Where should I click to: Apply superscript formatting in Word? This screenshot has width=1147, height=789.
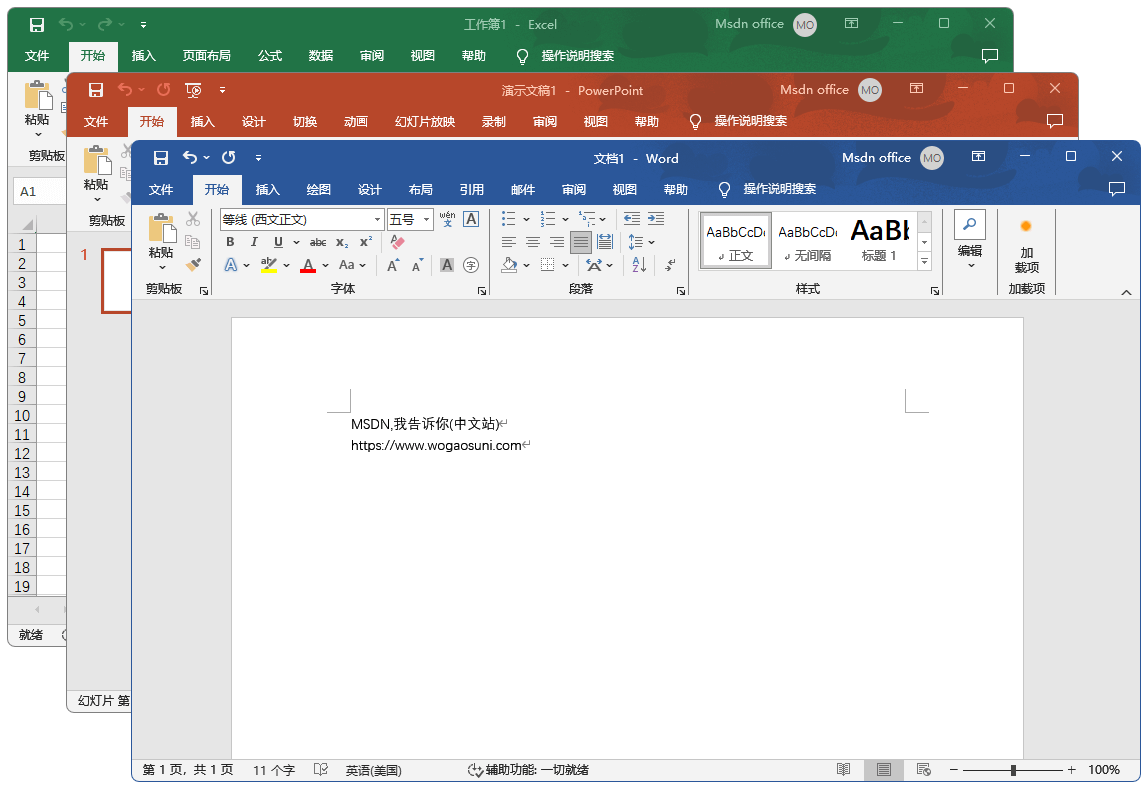pyautogui.click(x=366, y=242)
